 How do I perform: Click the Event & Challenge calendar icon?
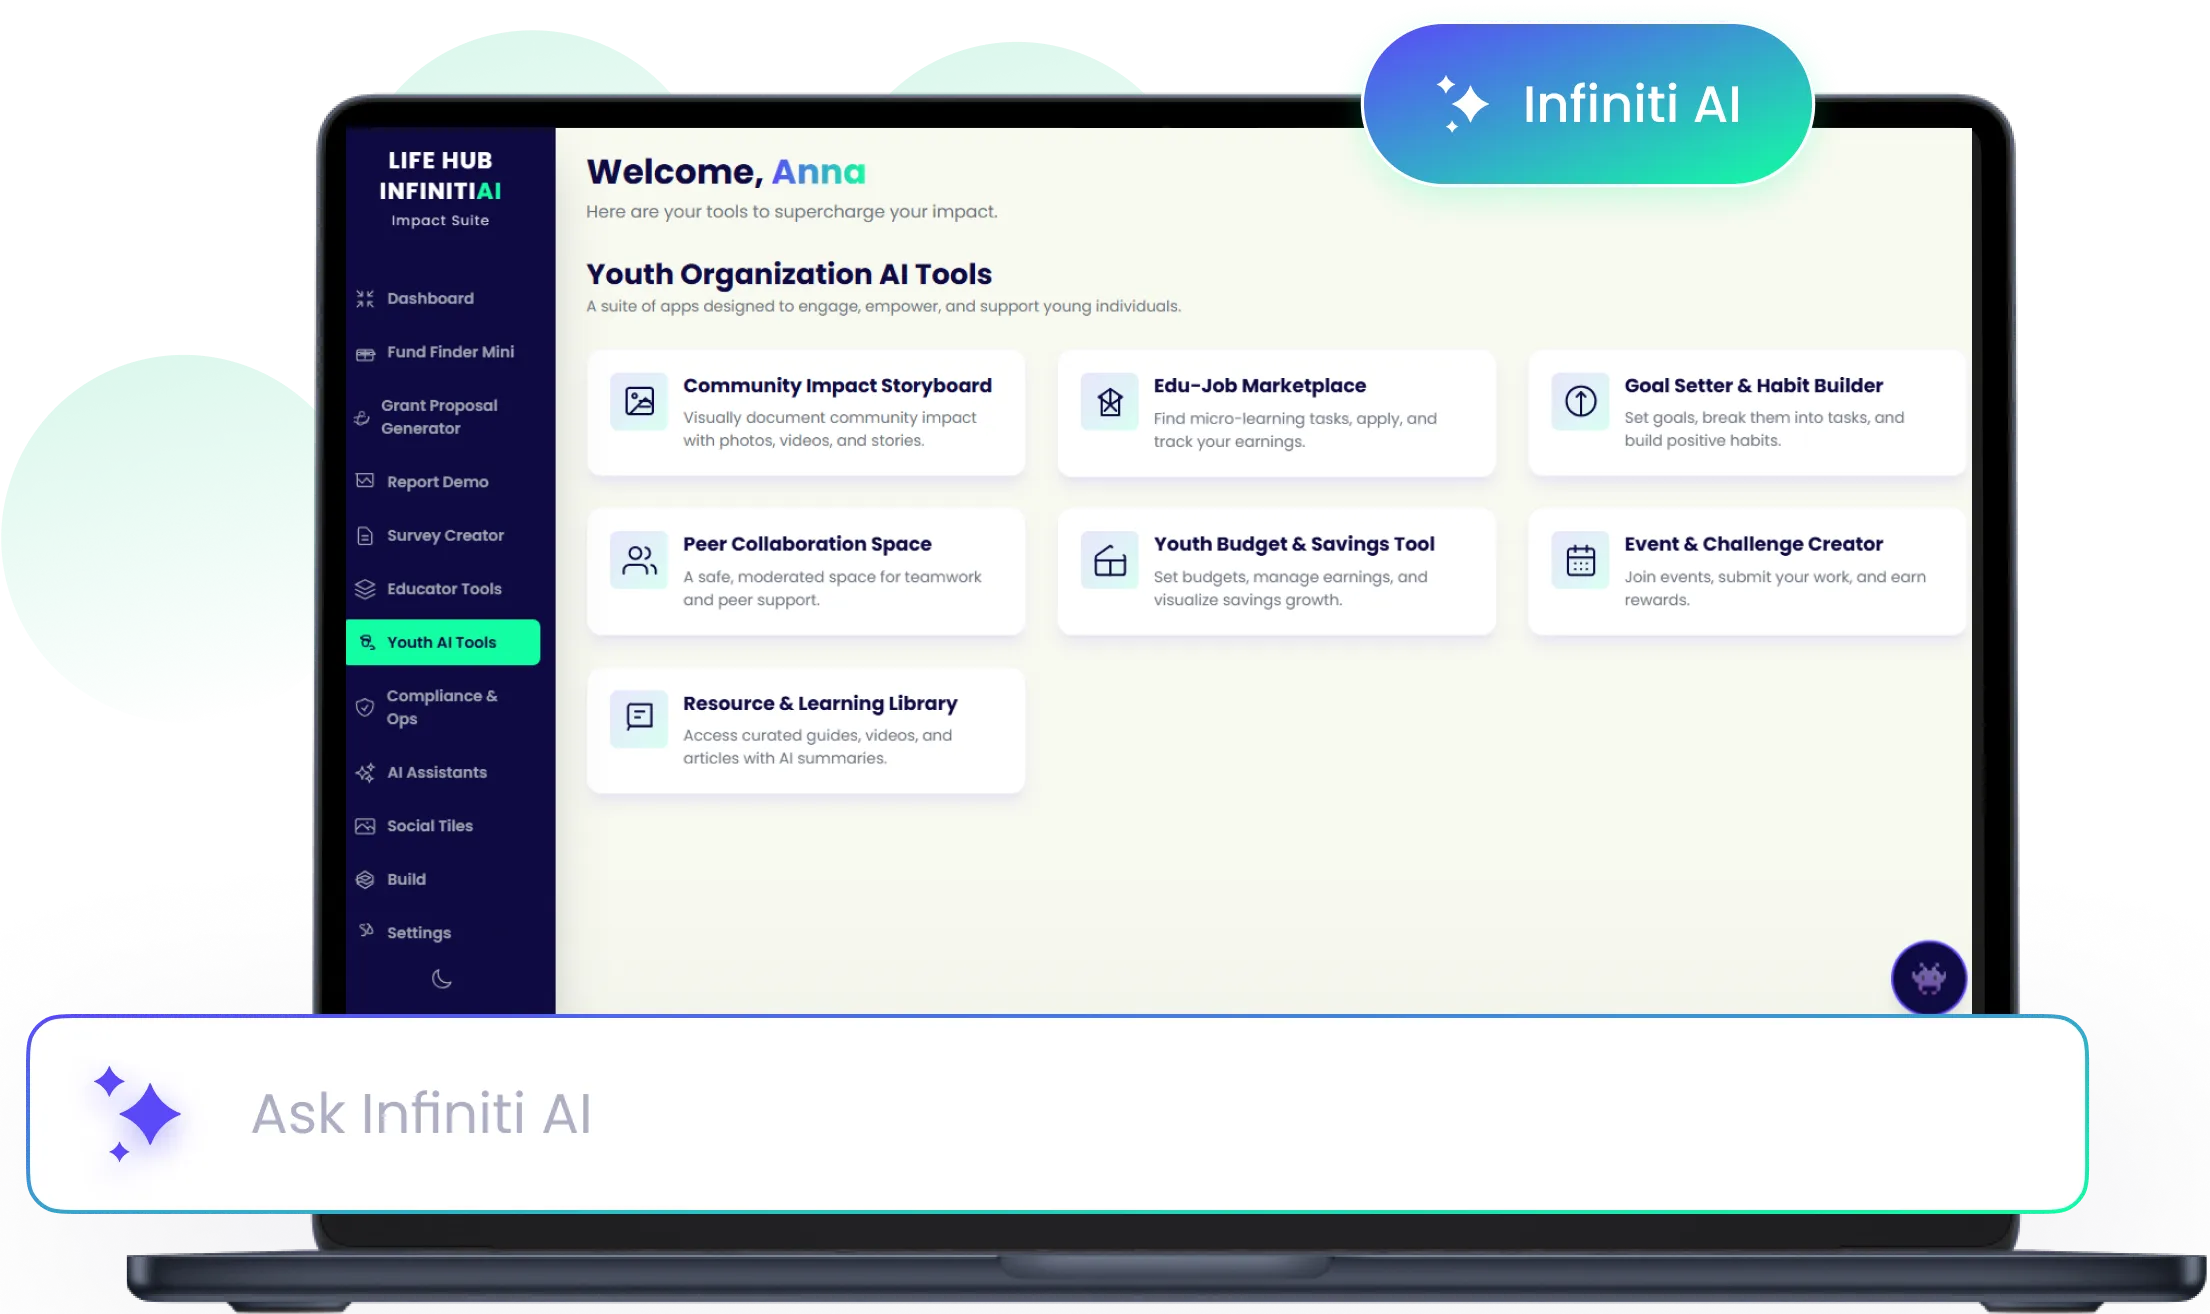coord(1580,560)
